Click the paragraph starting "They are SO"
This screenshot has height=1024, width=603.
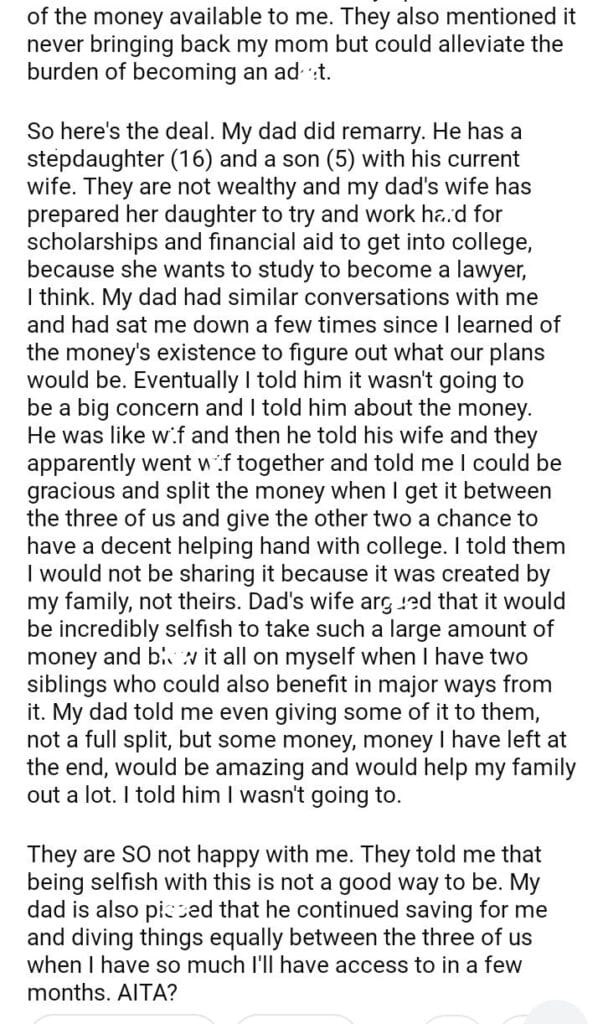coord(300,910)
